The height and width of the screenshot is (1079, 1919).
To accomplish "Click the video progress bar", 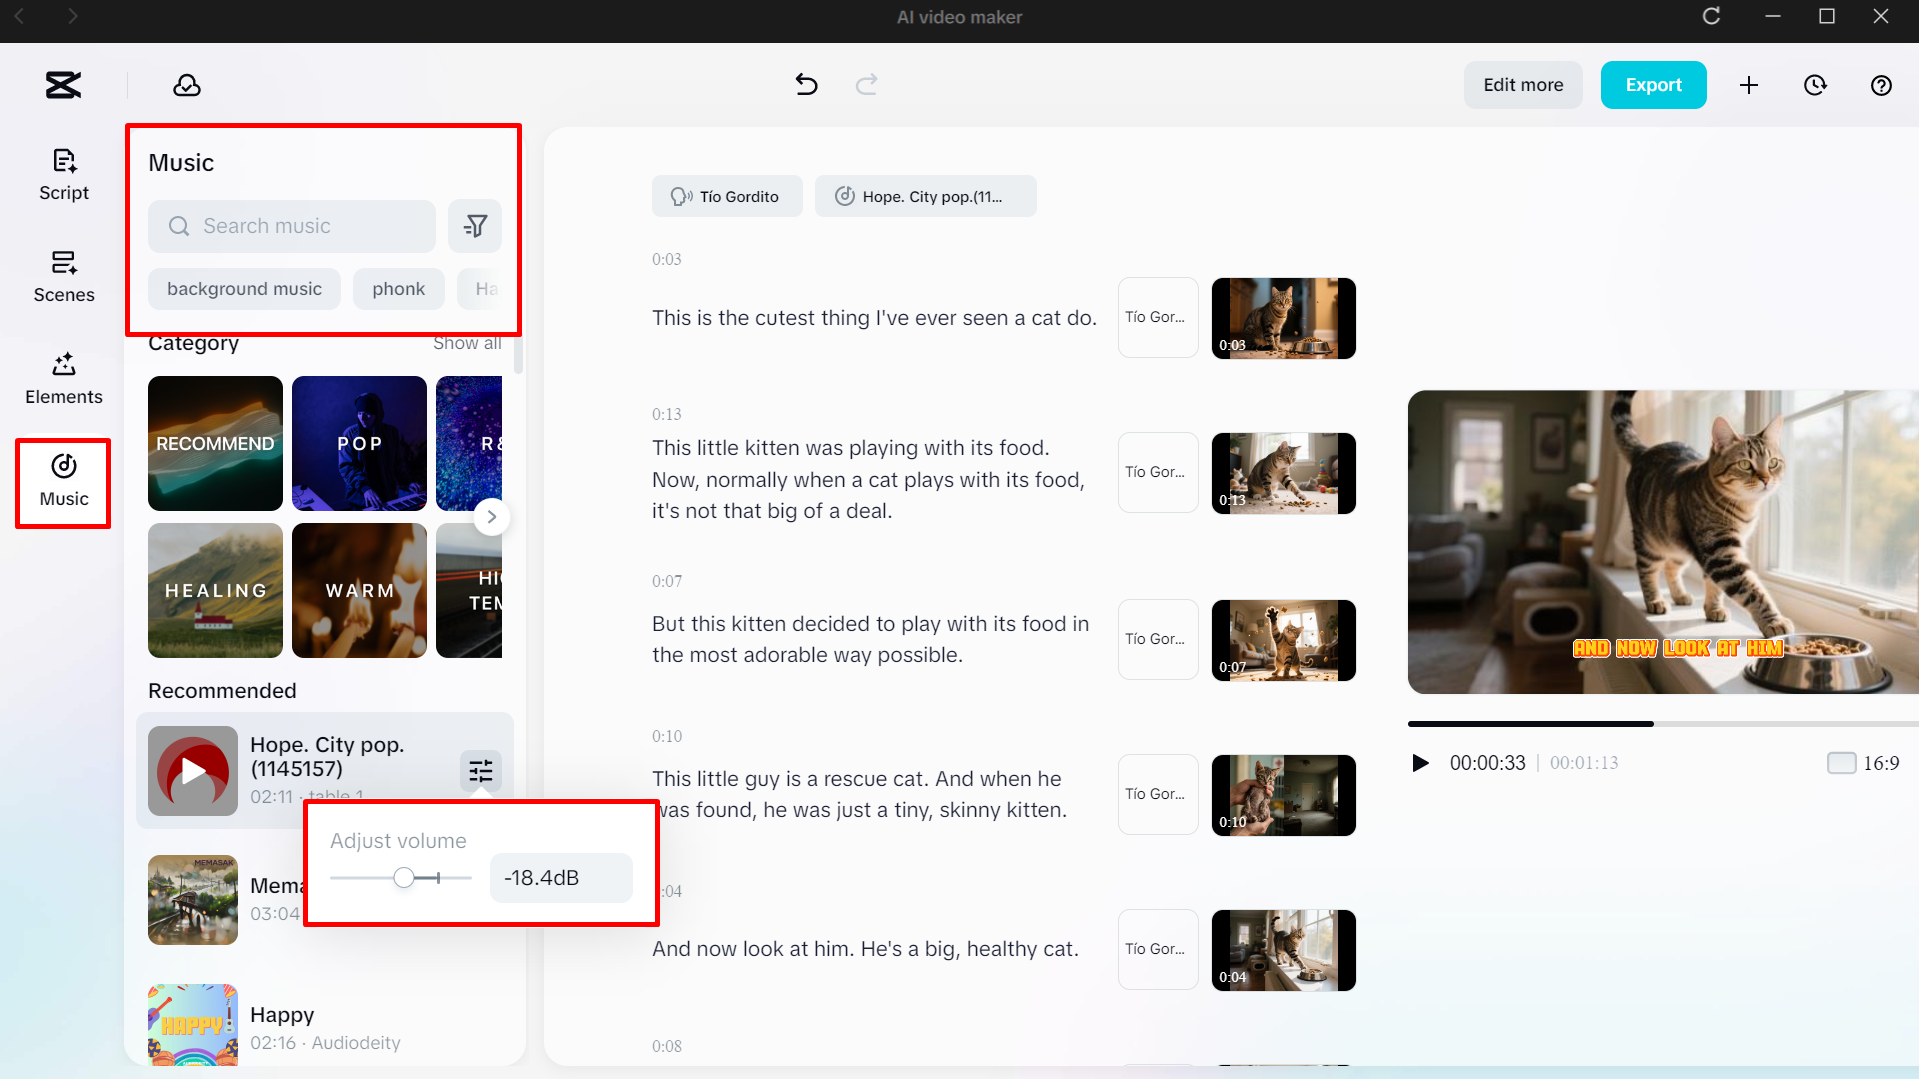I will (1663, 723).
